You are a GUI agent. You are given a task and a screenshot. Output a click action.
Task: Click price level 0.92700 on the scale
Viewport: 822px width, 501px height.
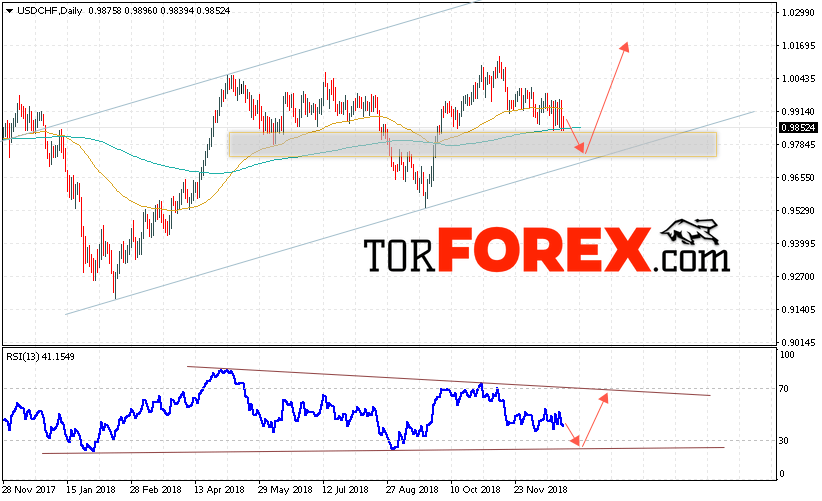tap(798, 277)
